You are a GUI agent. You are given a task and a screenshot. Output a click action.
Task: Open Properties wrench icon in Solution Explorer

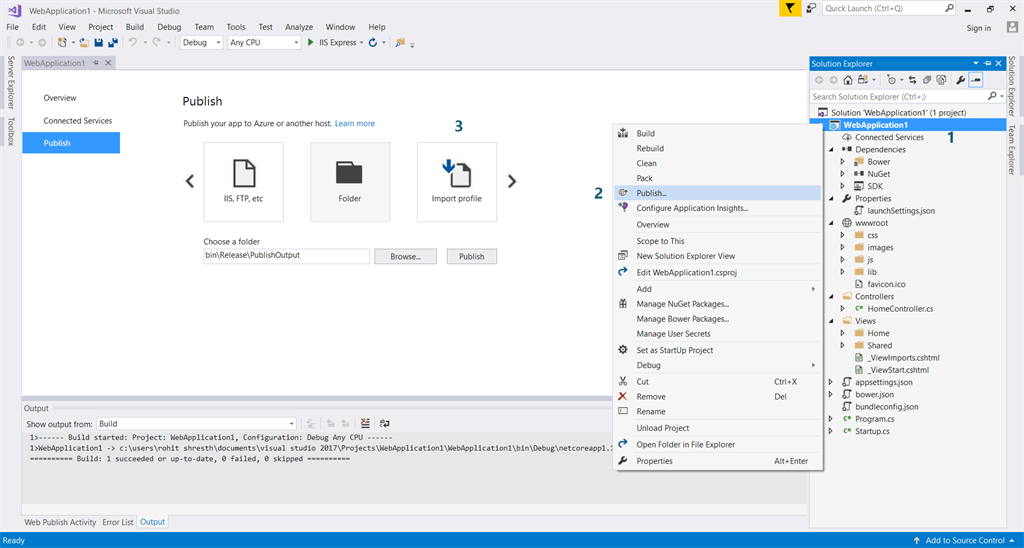click(x=961, y=80)
